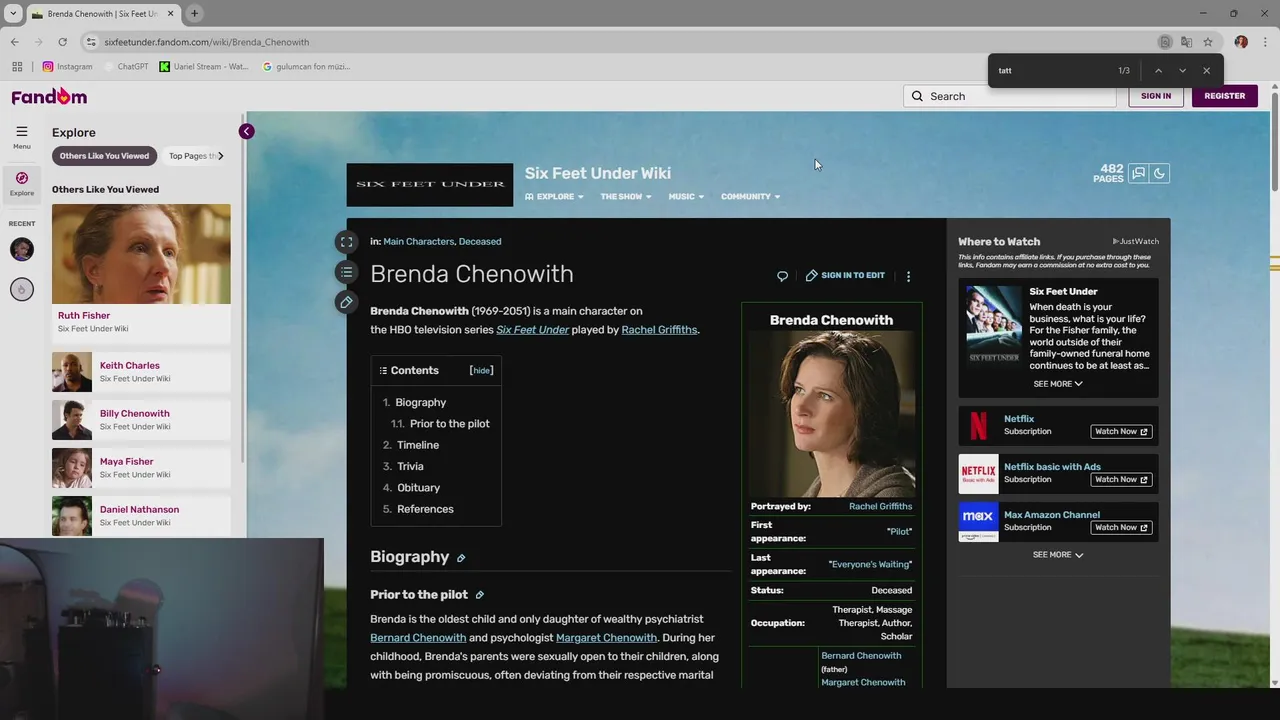Jump to Obituary in Contents
The width and height of the screenshot is (1280, 720).
coord(418,488)
